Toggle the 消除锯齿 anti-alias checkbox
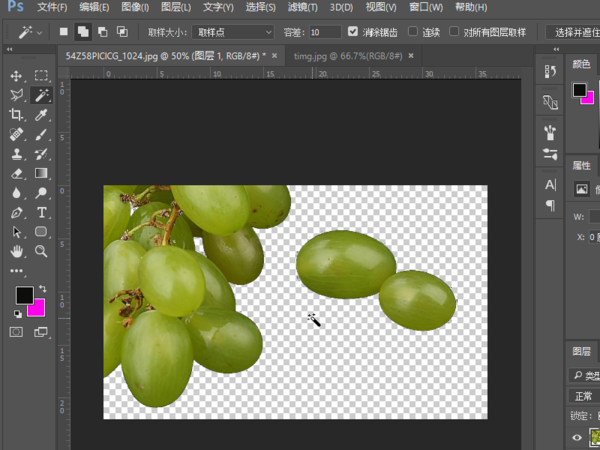 (352, 31)
